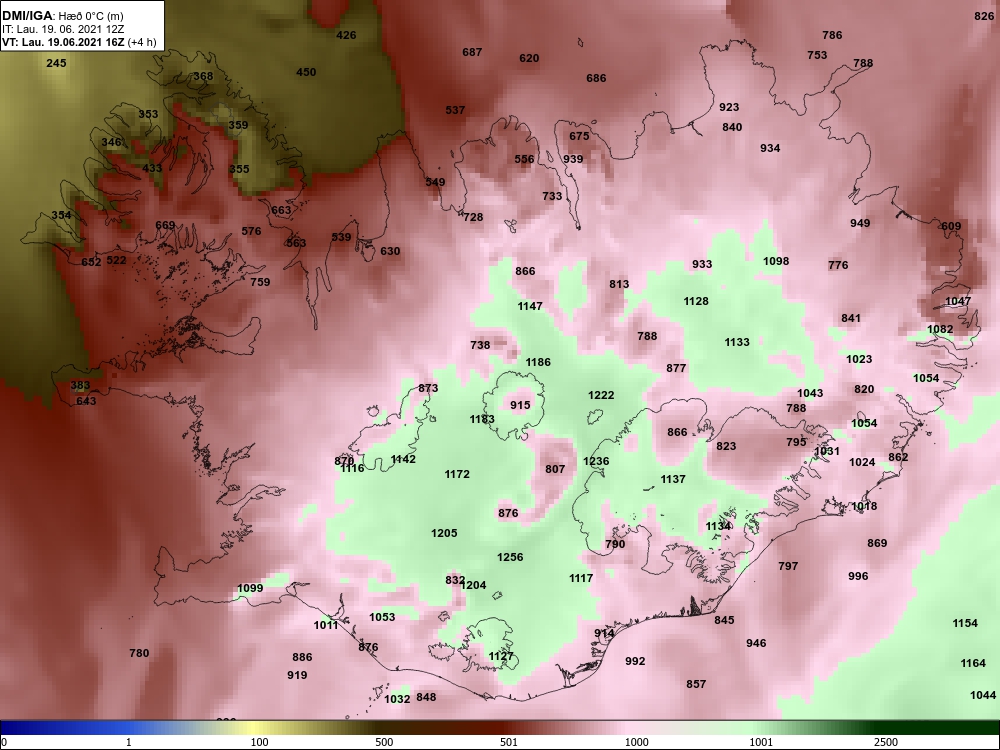Click the map value 759
This screenshot has height=750, width=1000.
pyautogui.click(x=260, y=282)
